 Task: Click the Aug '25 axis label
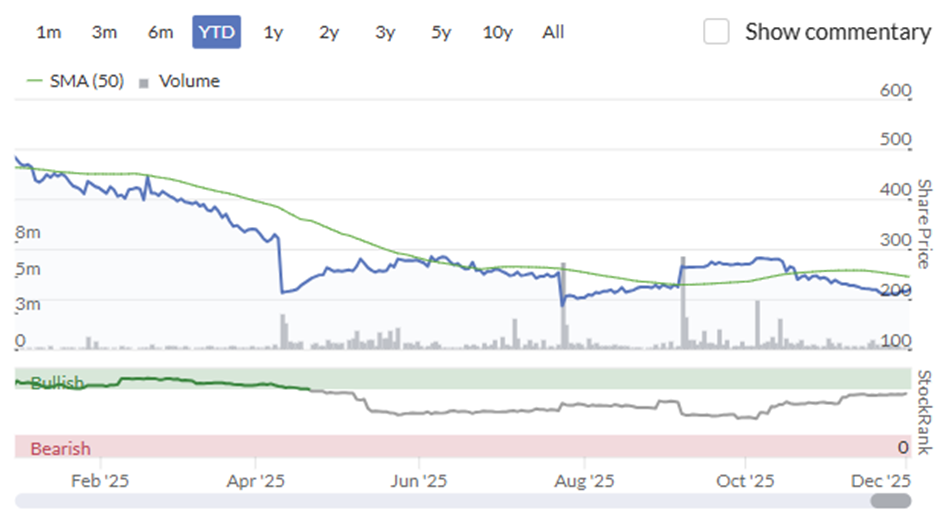pyautogui.click(x=584, y=481)
